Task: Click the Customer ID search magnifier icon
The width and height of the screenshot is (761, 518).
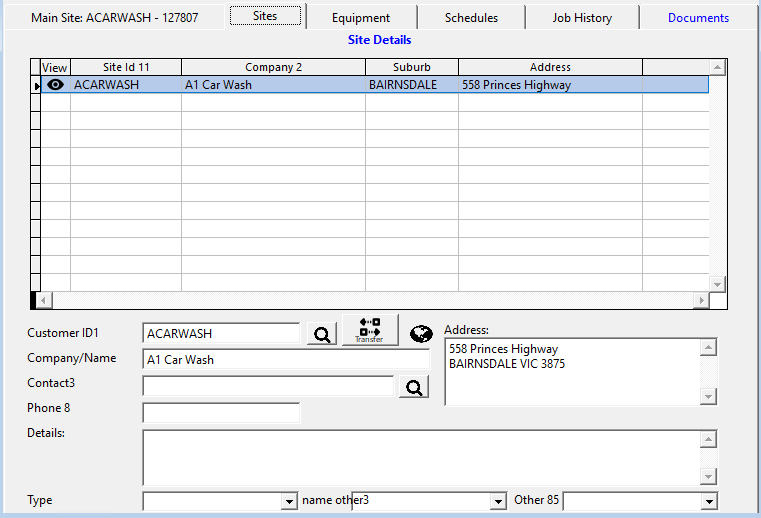Action: 321,335
